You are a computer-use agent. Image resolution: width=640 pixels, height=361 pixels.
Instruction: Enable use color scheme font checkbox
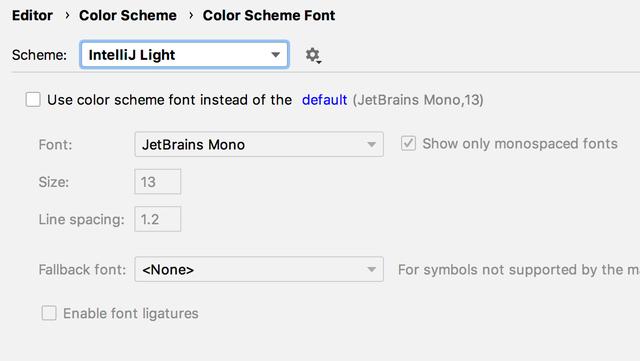(33, 99)
